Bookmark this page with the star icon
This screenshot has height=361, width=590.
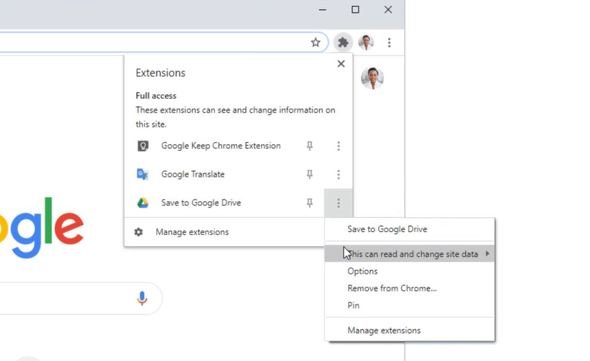point(316,42)
